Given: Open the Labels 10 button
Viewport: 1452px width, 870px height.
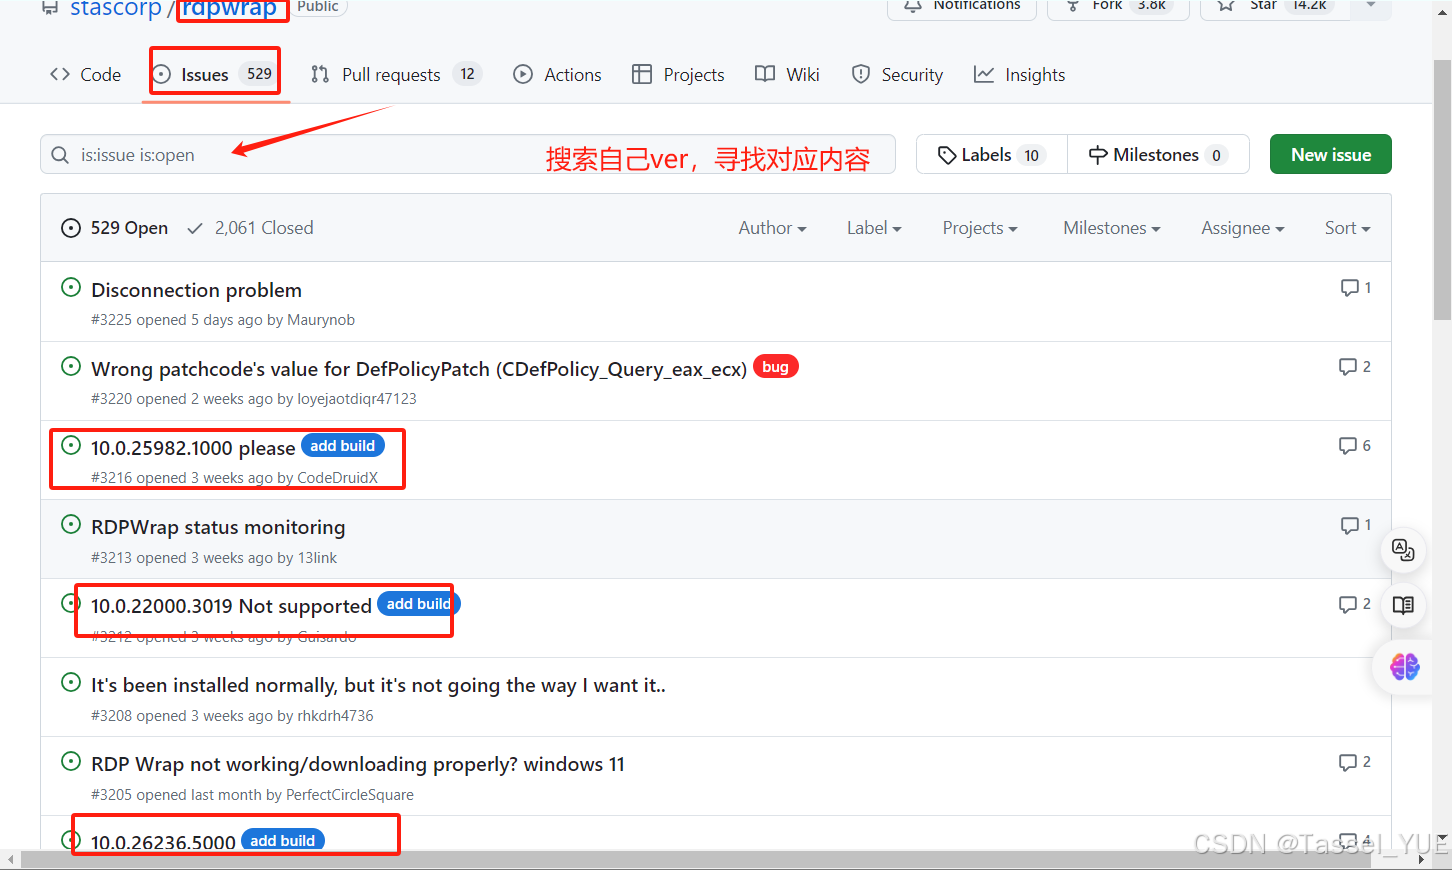Looking at the screenshot, I should coord(992,154).
